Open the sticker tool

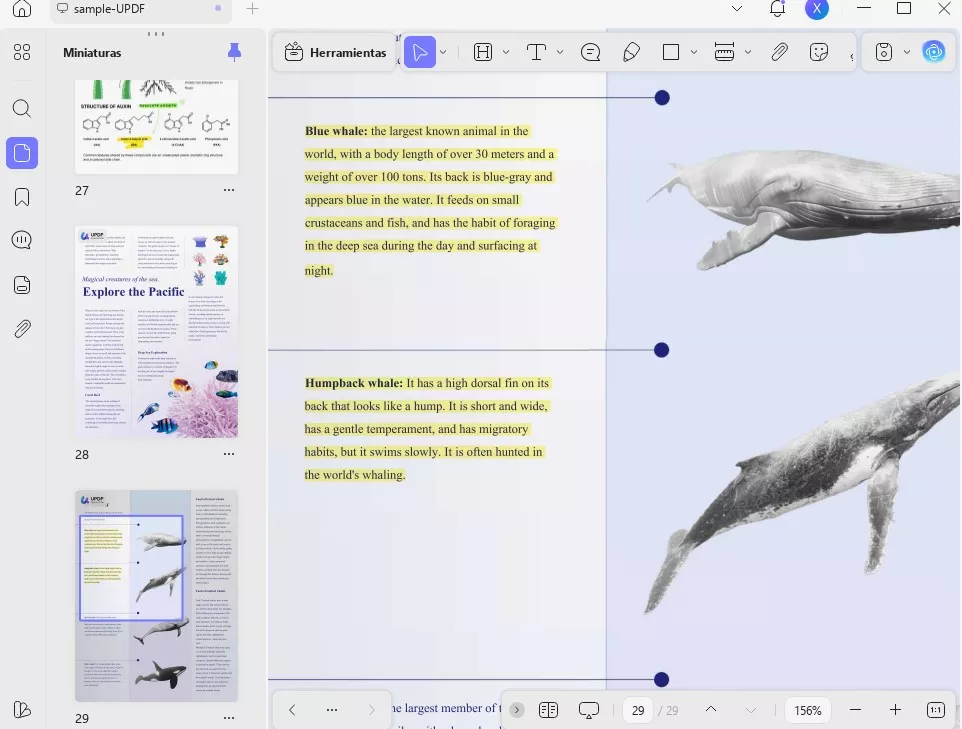click(x=820, y=53)
